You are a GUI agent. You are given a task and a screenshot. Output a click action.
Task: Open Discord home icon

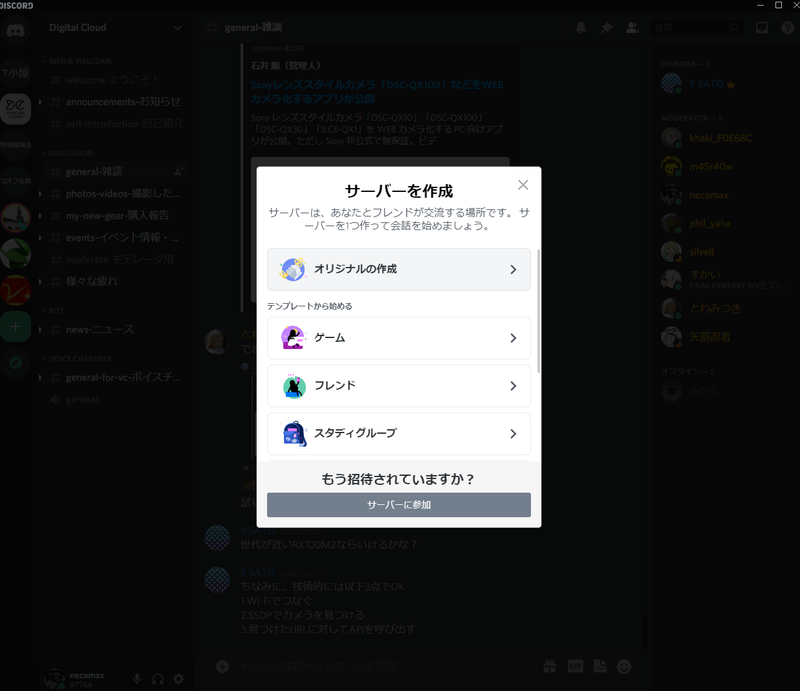pos(15,31)
